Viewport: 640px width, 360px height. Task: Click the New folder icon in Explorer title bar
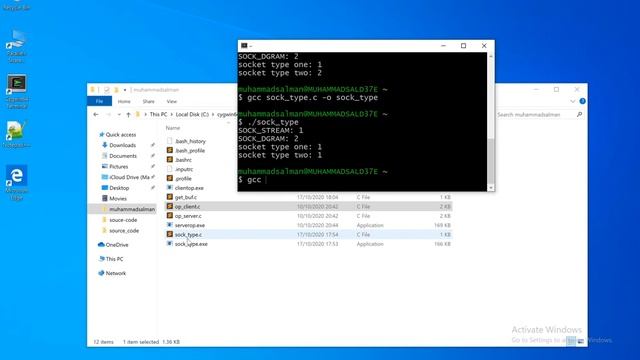(x=116, y=90)
